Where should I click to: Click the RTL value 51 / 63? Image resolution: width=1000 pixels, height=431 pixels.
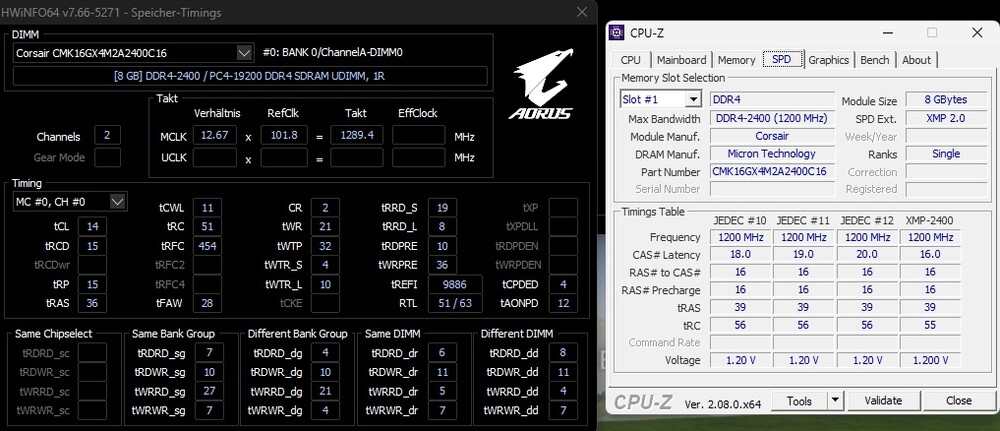pyautogui.click(x=455, y=303)
